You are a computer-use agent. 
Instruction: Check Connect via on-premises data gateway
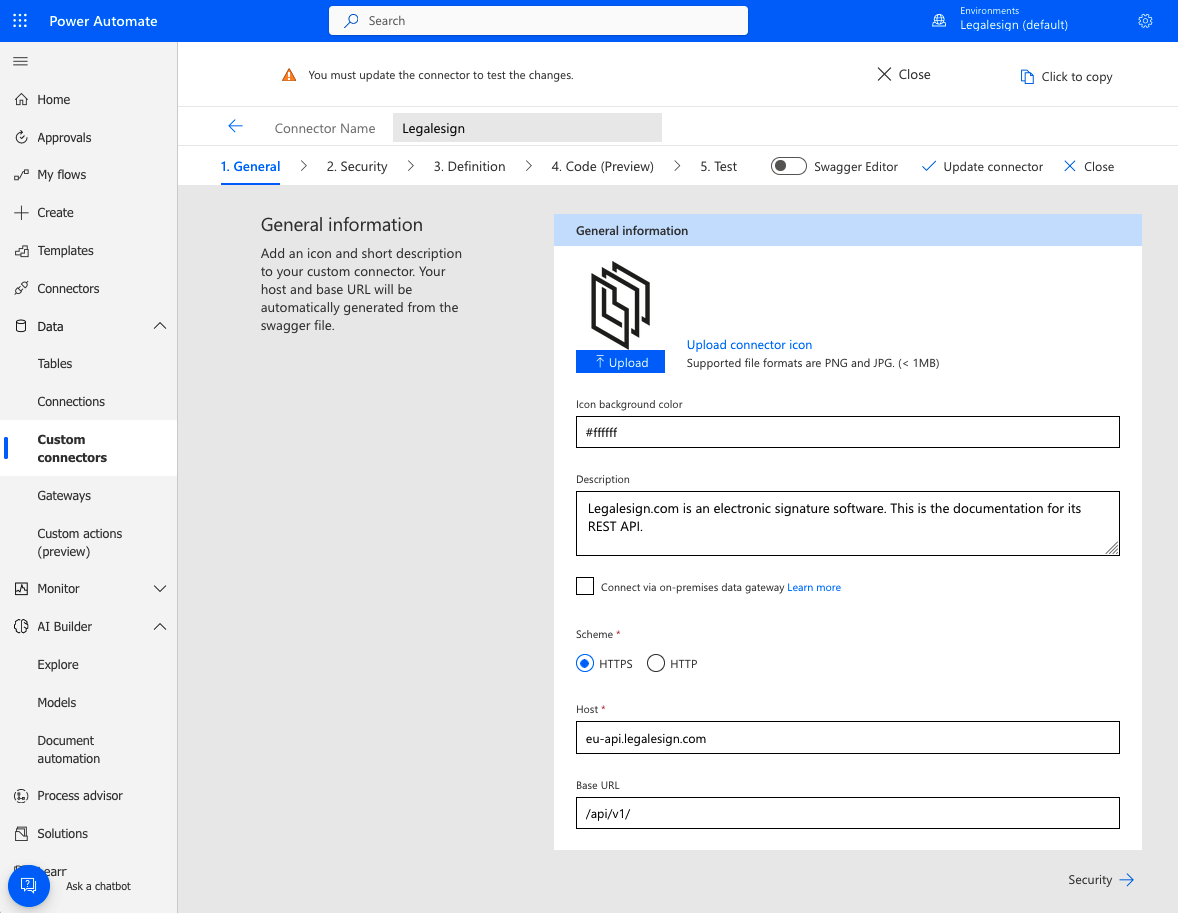[x=584, y=586]
